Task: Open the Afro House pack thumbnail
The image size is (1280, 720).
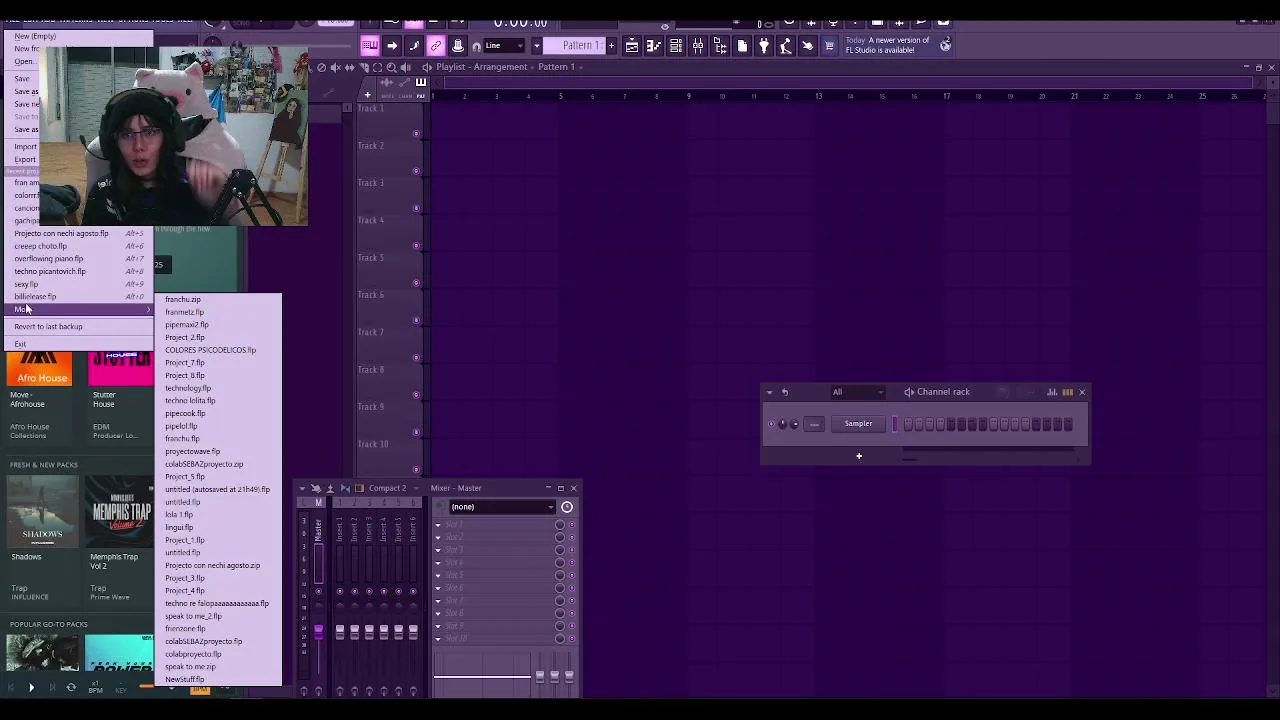Action: 39,367
